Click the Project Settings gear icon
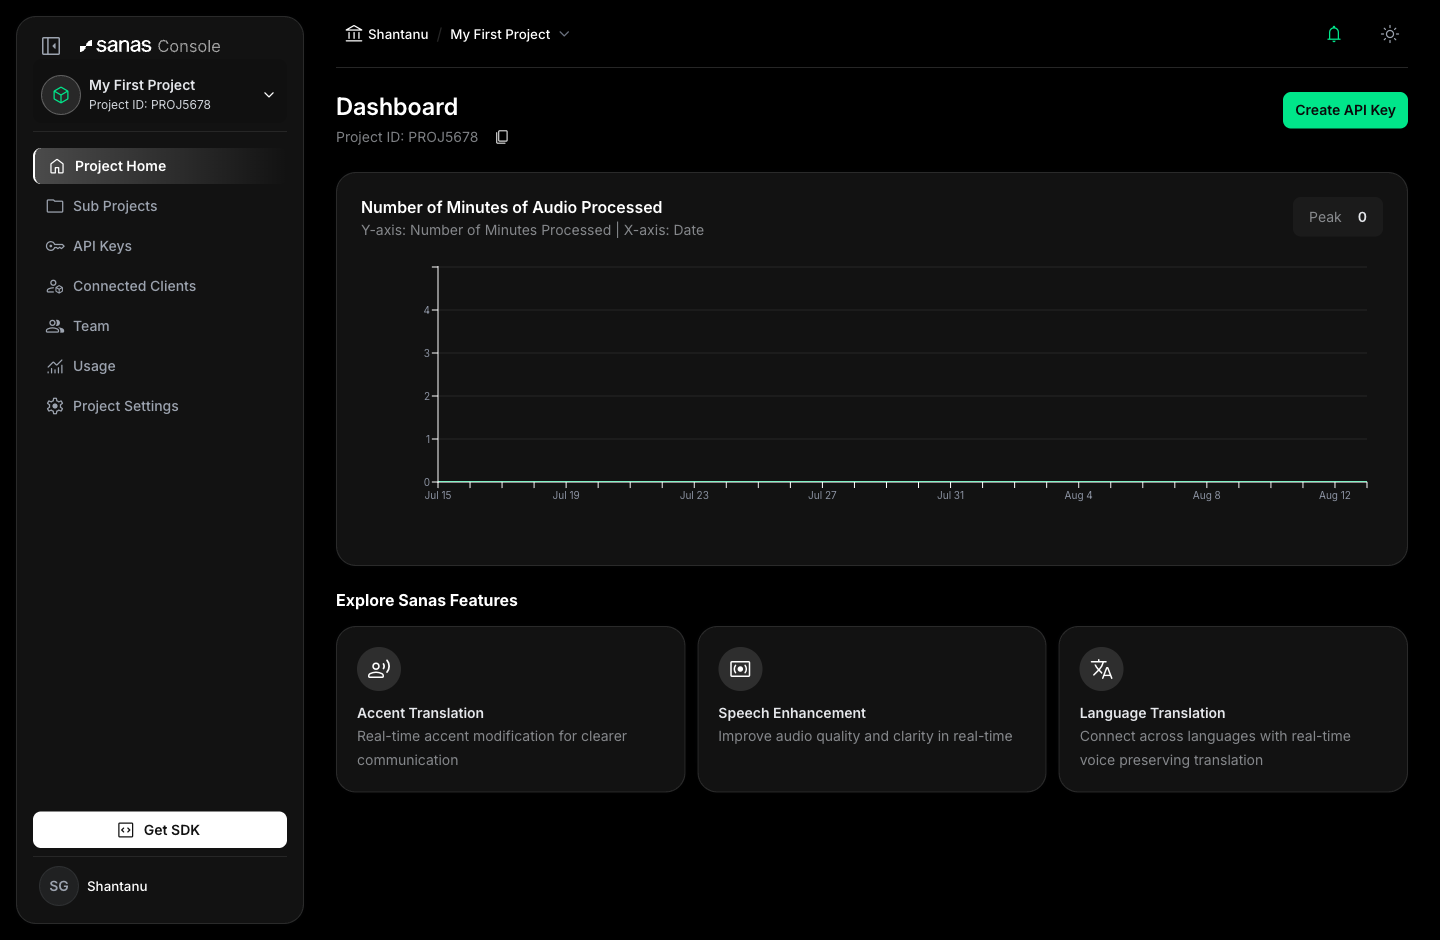 [55, 406]
